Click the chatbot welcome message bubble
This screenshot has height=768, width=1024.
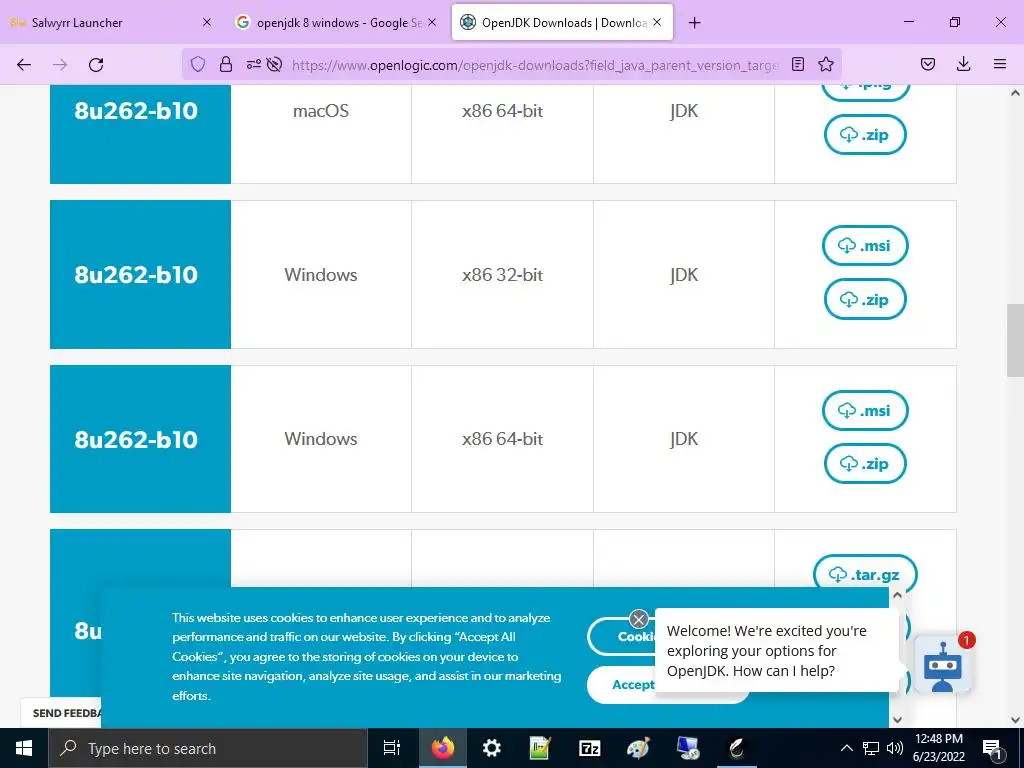tap(777, 650)
